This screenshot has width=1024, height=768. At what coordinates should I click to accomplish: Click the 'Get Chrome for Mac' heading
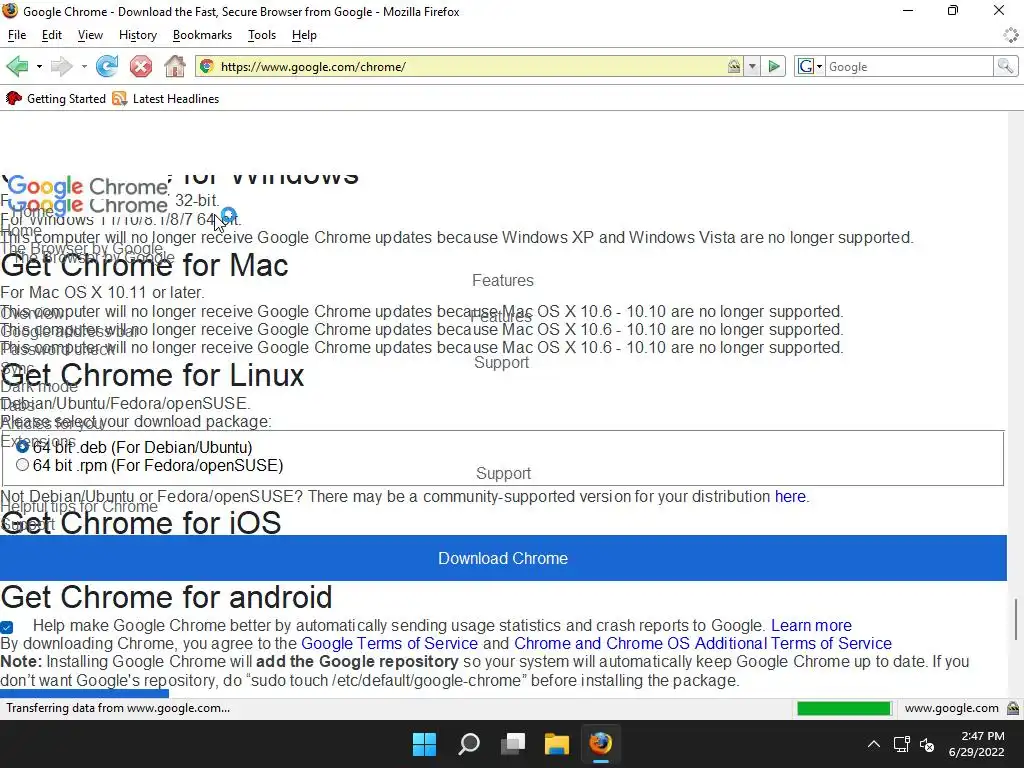(144, 265)
